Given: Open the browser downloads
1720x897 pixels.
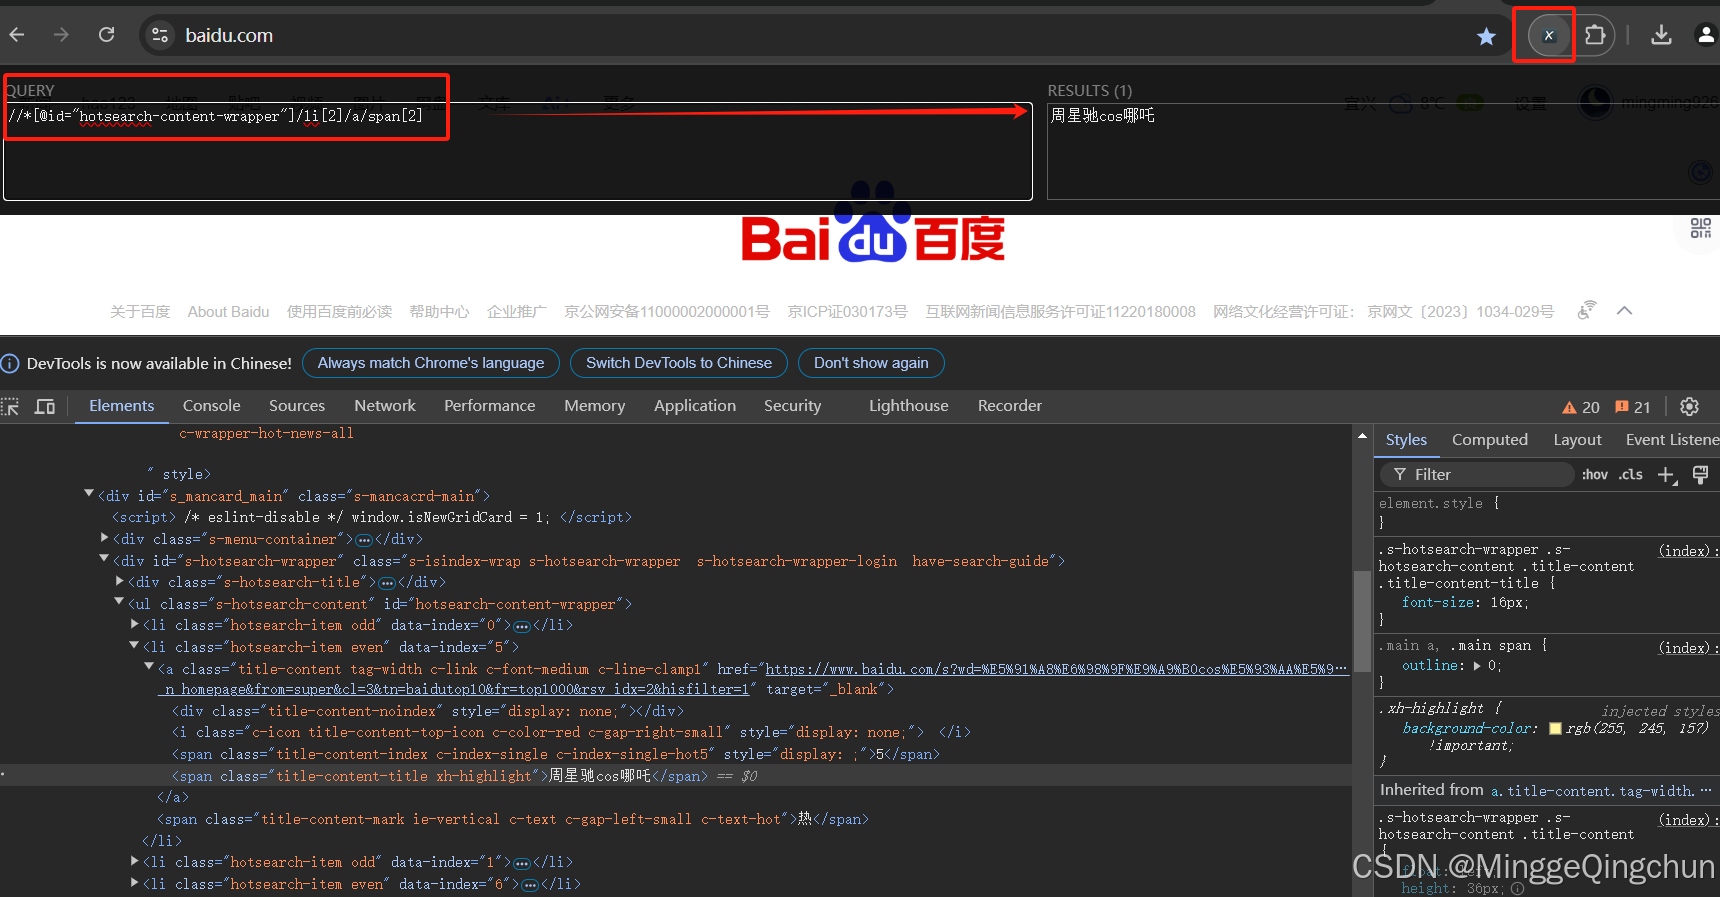Looking at the screenshot, I should point(1661,35).
